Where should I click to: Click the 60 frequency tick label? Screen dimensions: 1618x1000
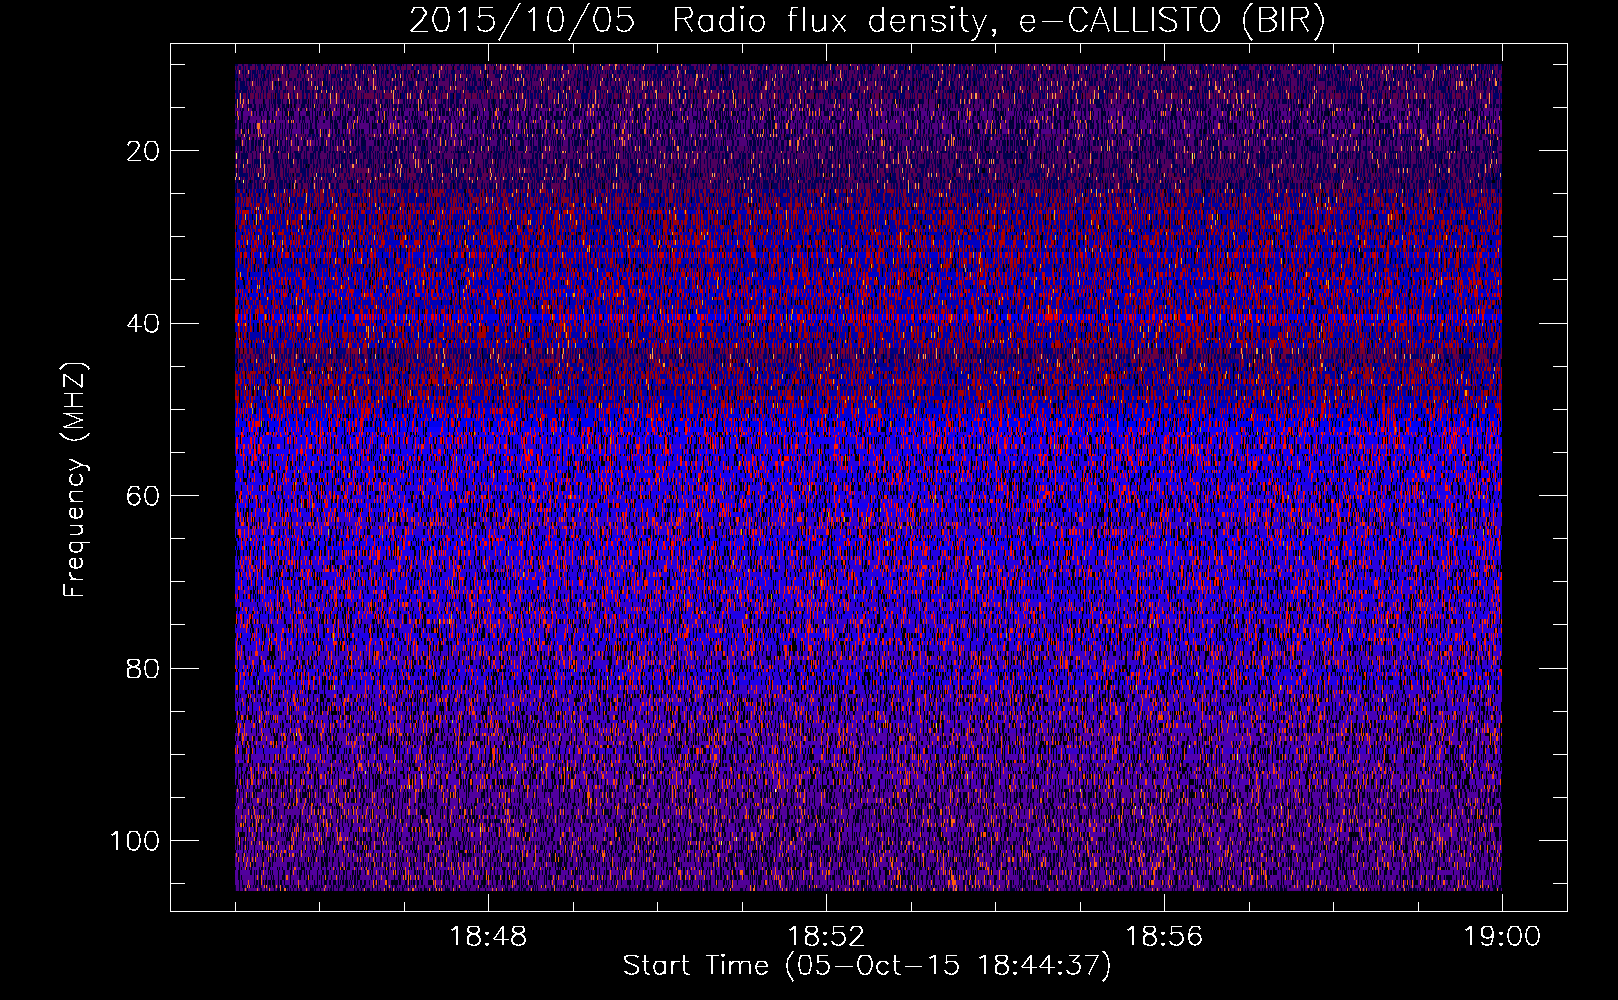tap(143, 497)
